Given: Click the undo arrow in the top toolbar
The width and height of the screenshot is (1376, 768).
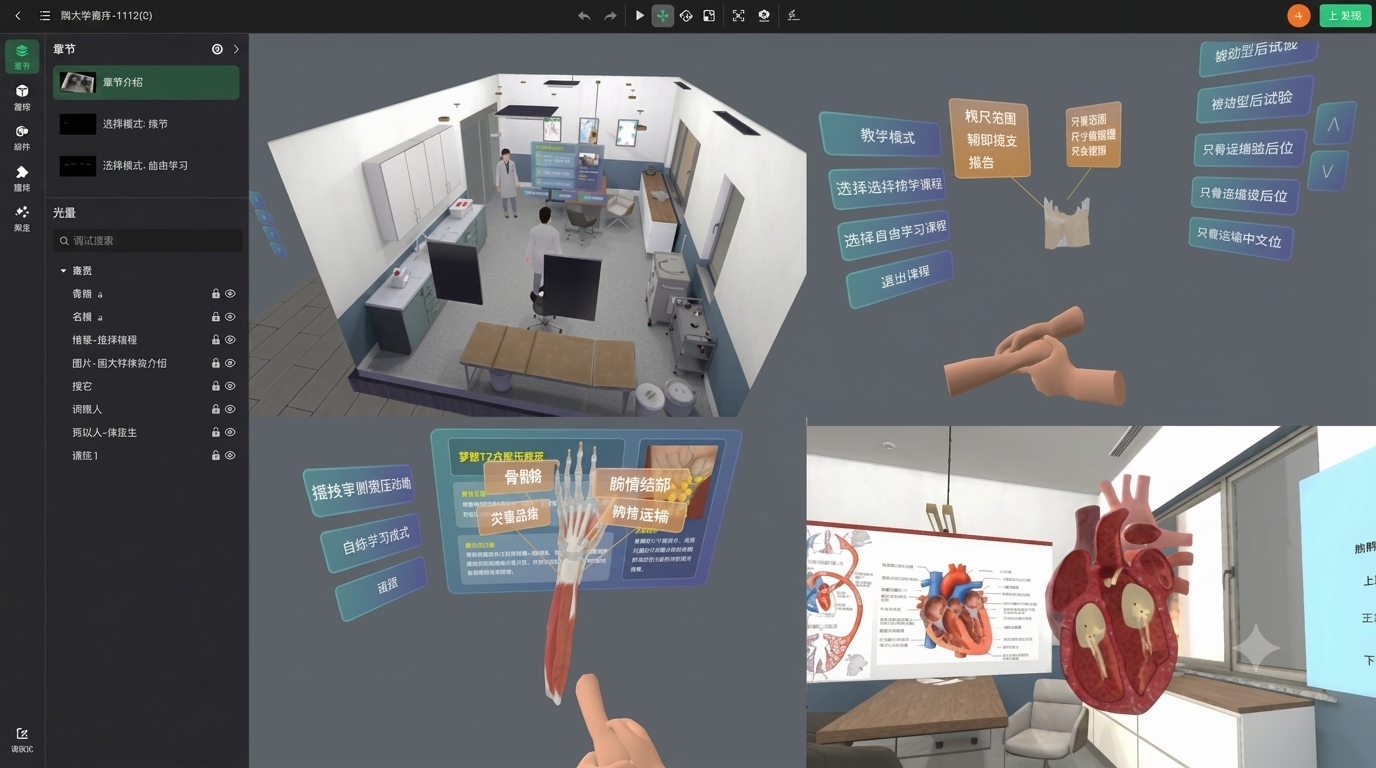Looking at the screenshot, I should click(584, 16).
